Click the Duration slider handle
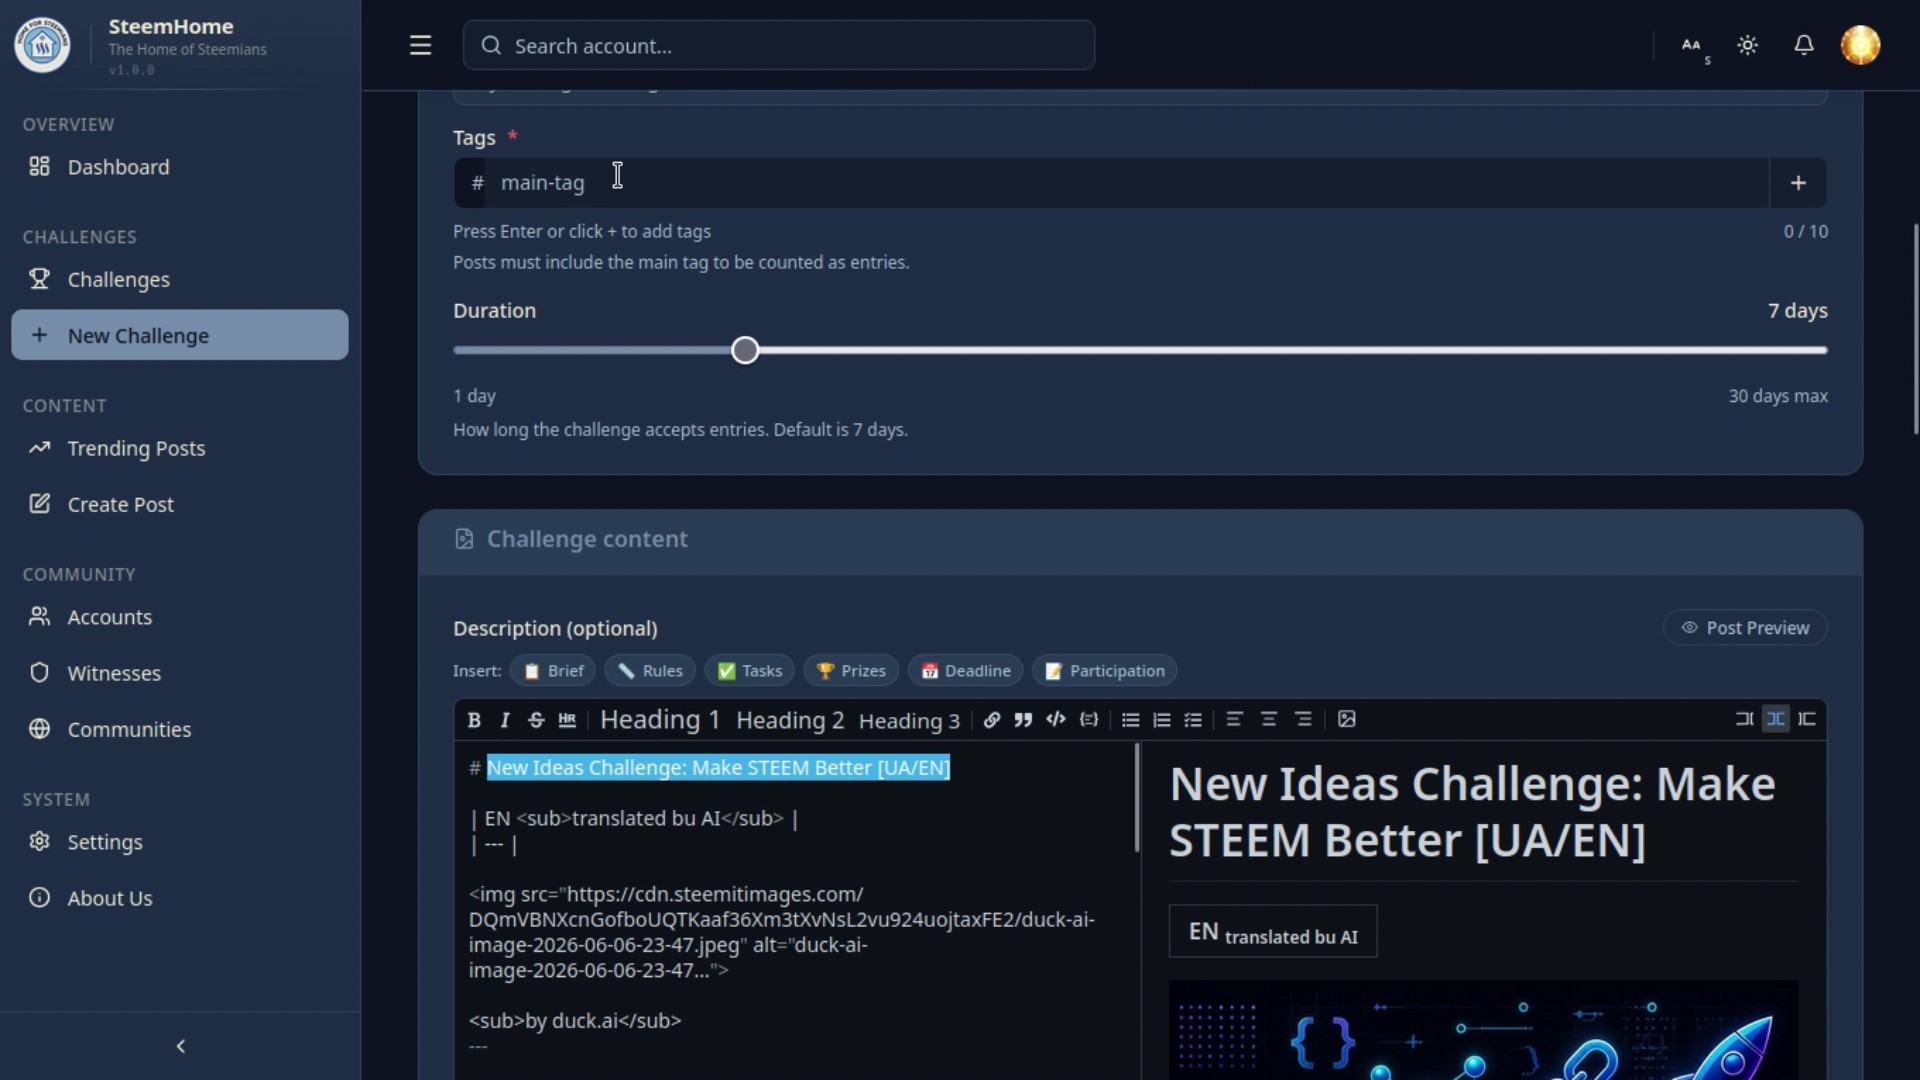This screenshot has height=1080, width=1920. coord(745,350)
